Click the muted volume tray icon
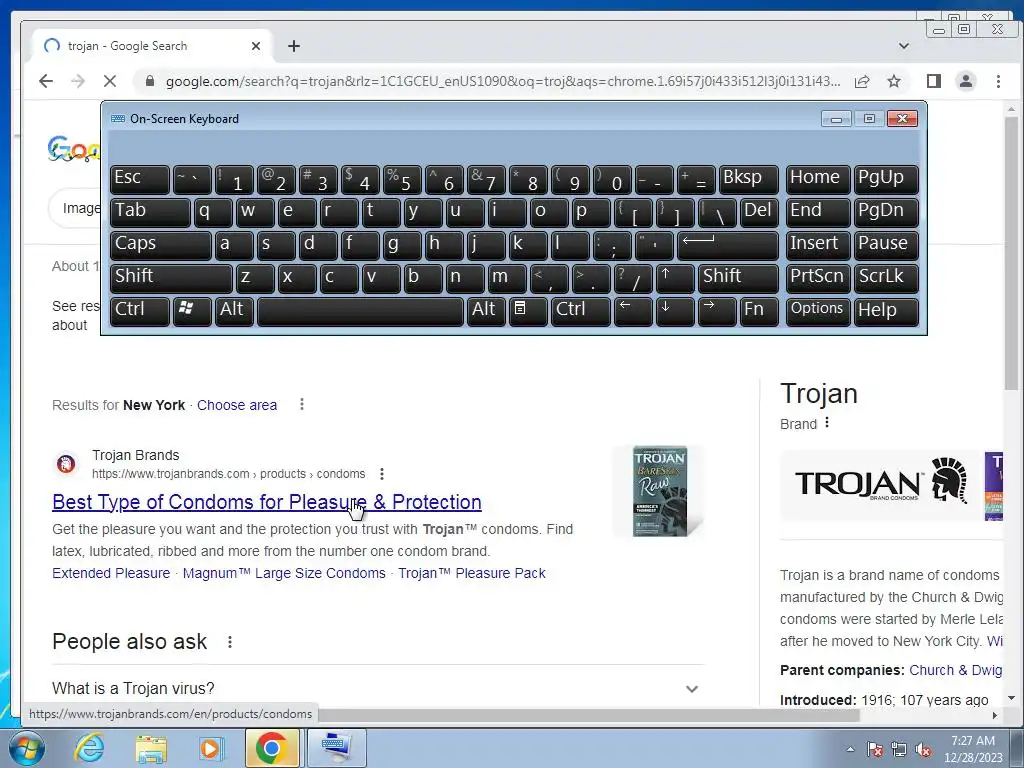 [923, 750]
